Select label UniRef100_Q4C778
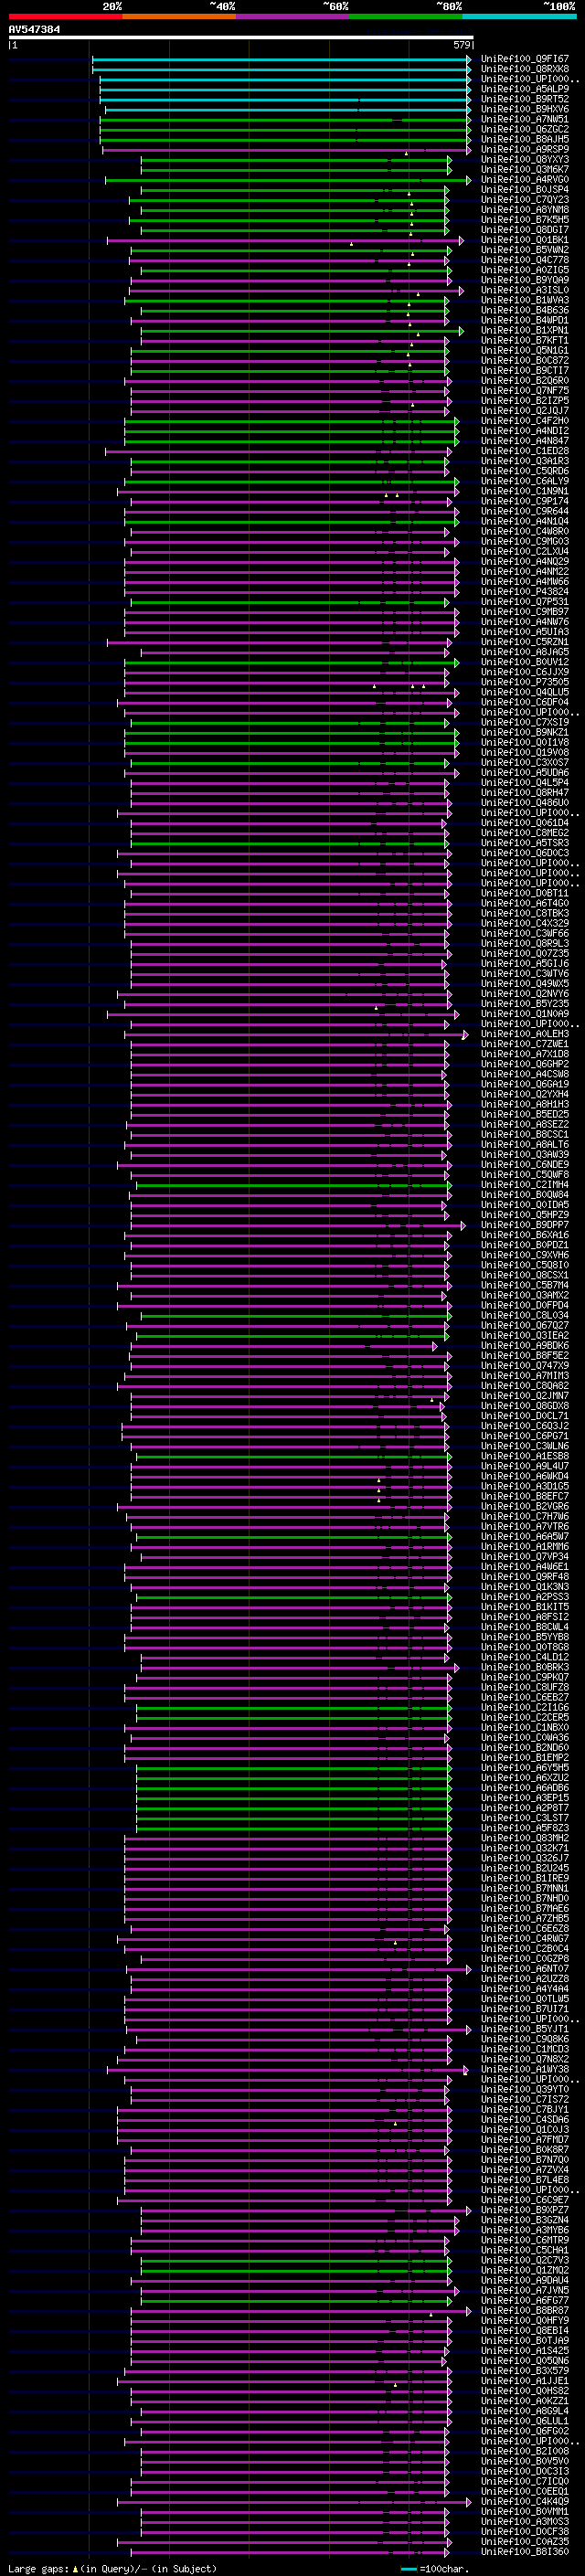The height and width of the screenshot is (2576, 585). click(x=525, y=260)
